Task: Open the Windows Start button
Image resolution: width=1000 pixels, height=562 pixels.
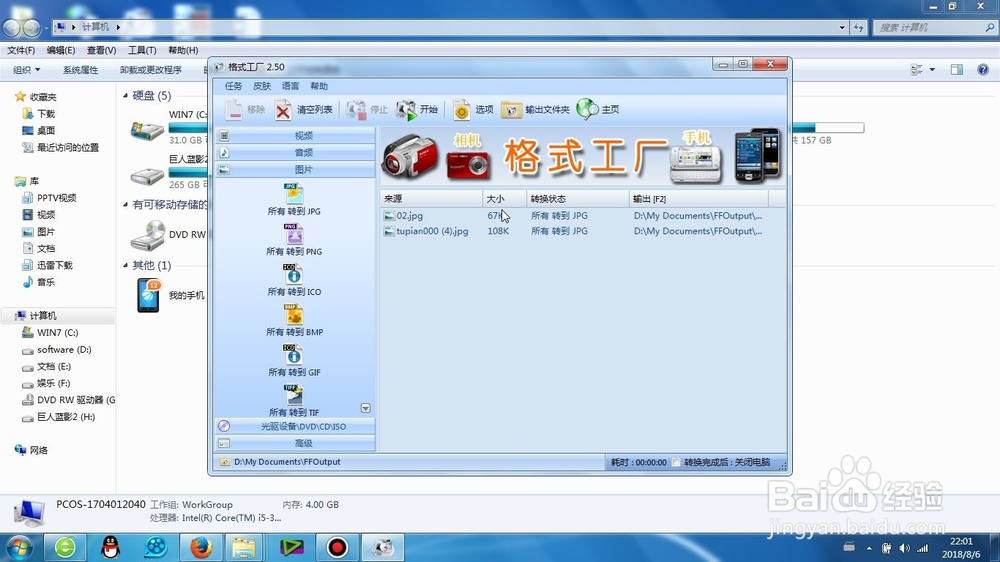Action: click(x=18, y=548)
